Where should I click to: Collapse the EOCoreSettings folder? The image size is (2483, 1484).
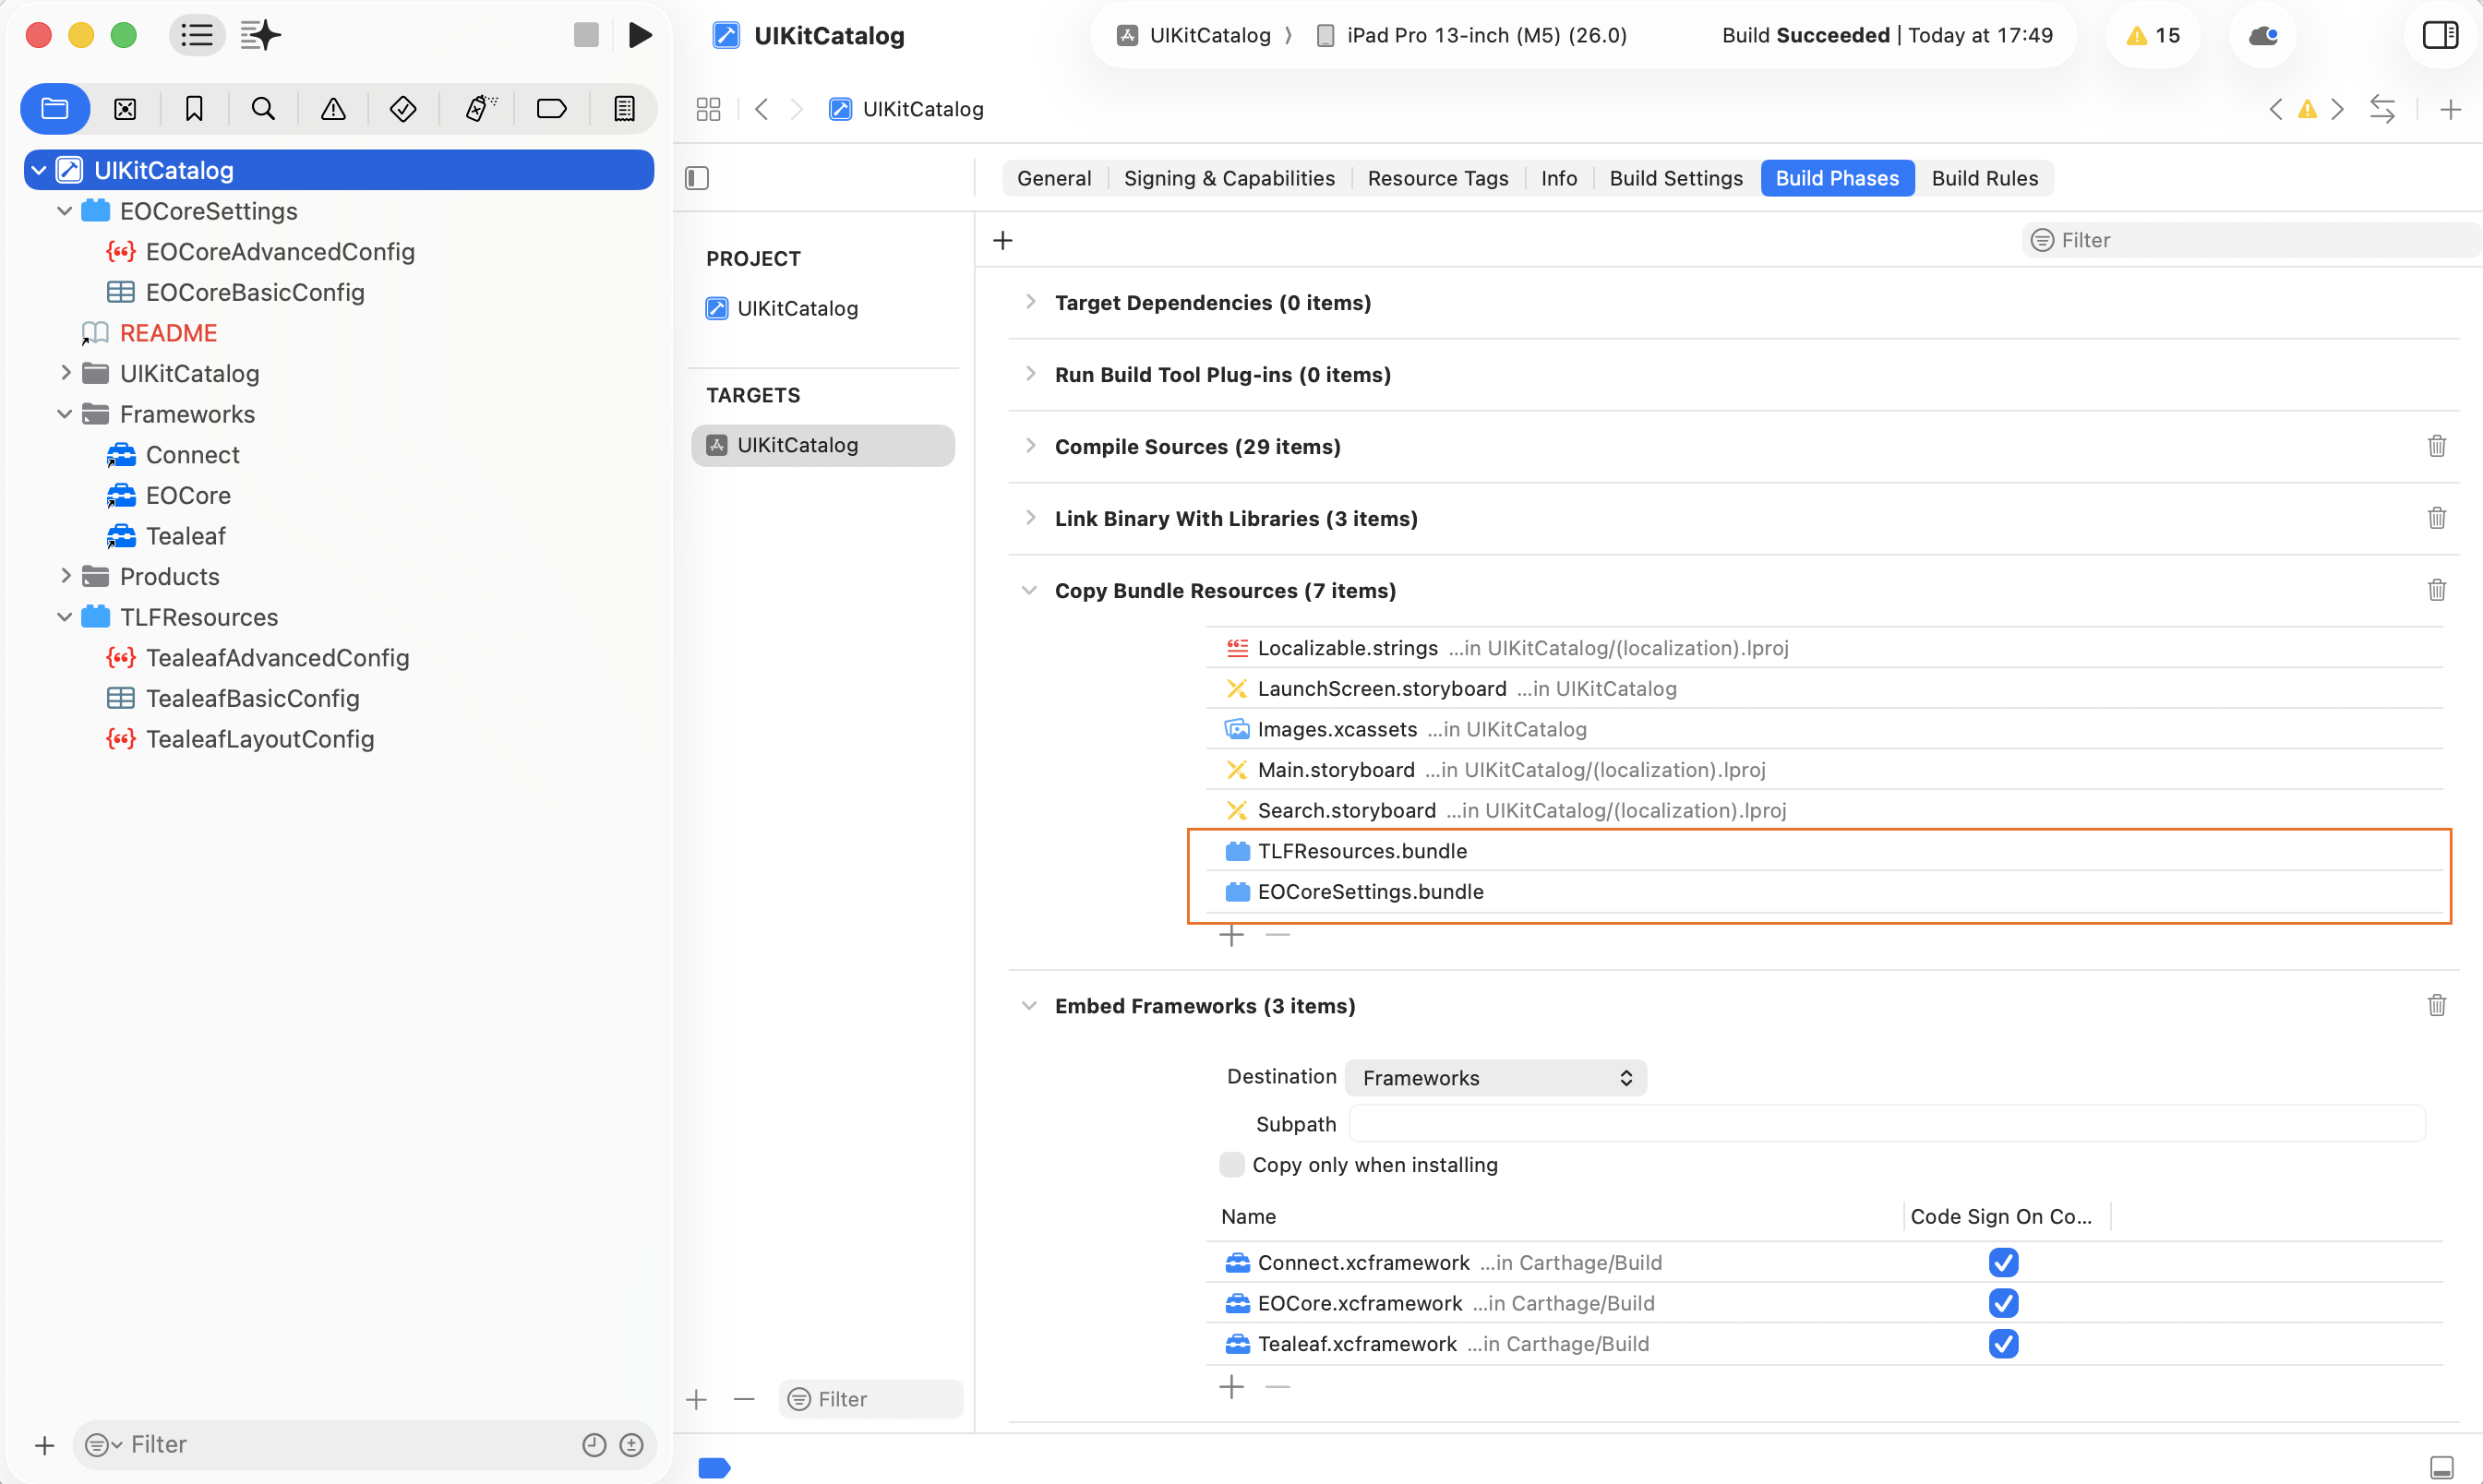click(65, 211)
